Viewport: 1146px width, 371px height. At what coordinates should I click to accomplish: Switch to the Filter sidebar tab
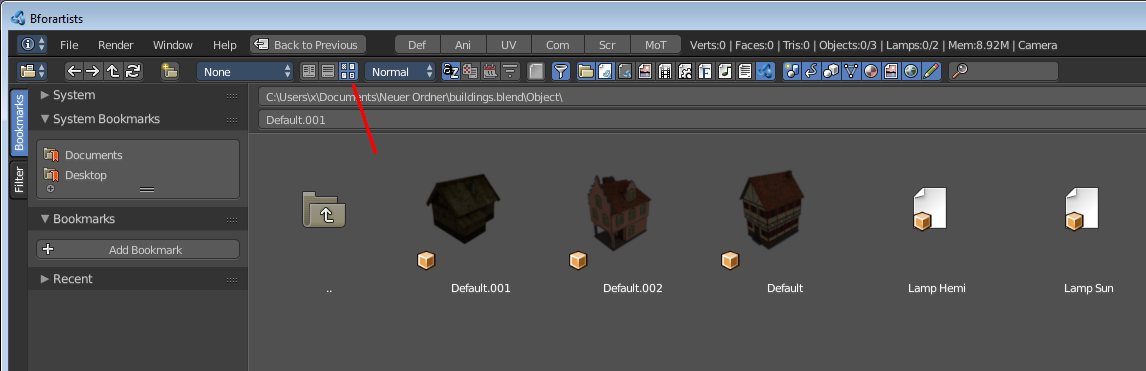pyautogui.click(x=18, y=180)
